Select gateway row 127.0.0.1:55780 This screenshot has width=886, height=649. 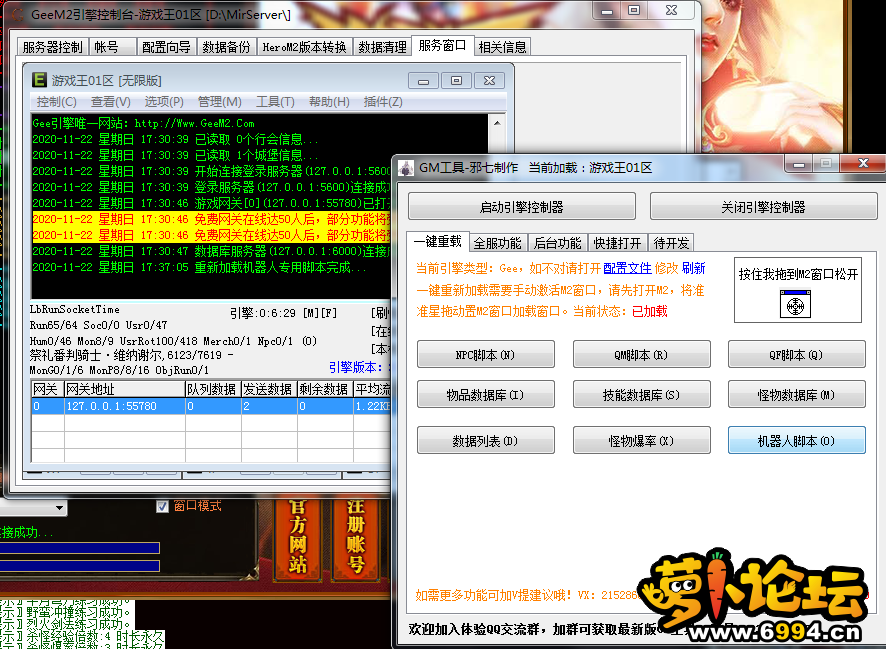(x=210, y=406)
